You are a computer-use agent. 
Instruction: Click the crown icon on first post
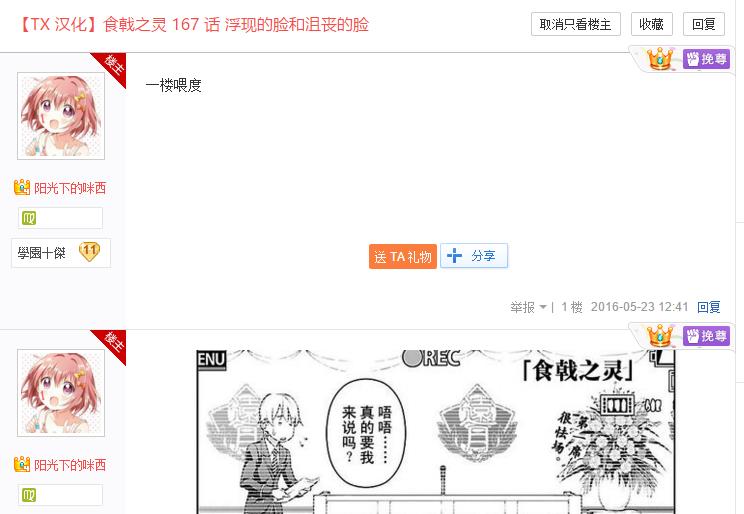tap(660, 59)
